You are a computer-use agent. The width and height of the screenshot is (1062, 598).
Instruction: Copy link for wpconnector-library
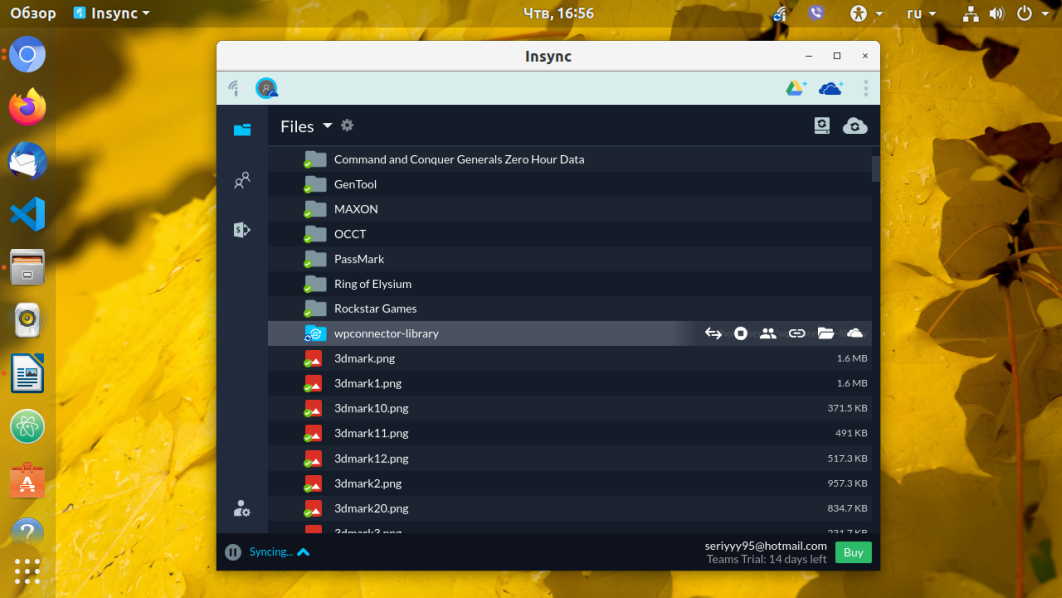(796, 333)
